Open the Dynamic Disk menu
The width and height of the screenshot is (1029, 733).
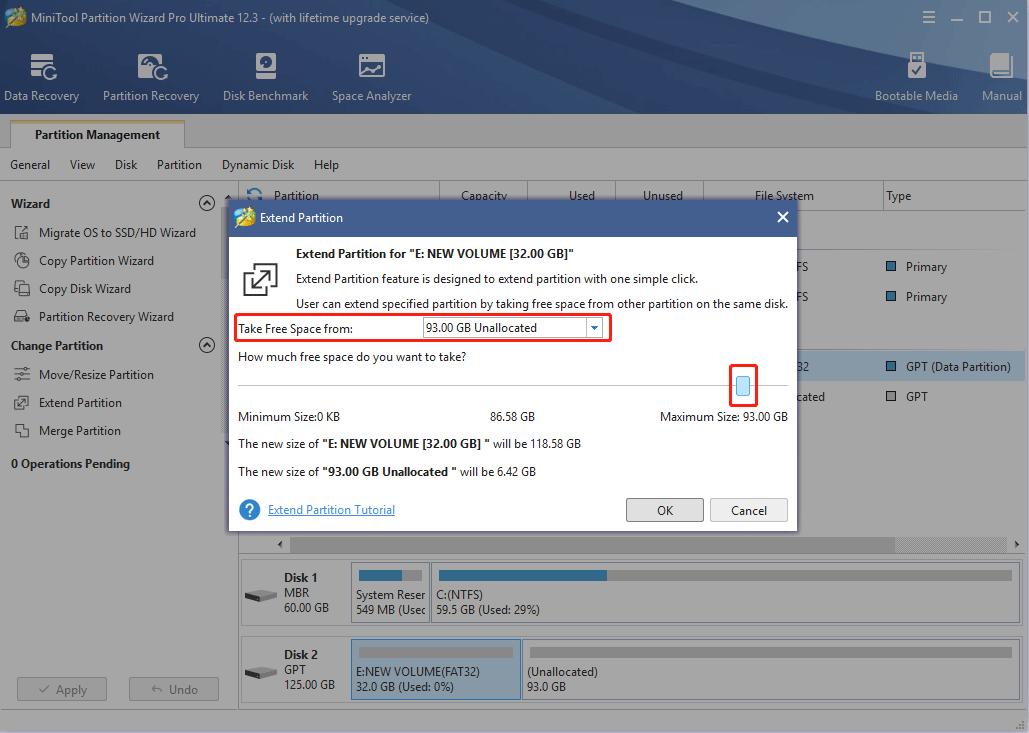pyautogui.click(x=258, y=165)
